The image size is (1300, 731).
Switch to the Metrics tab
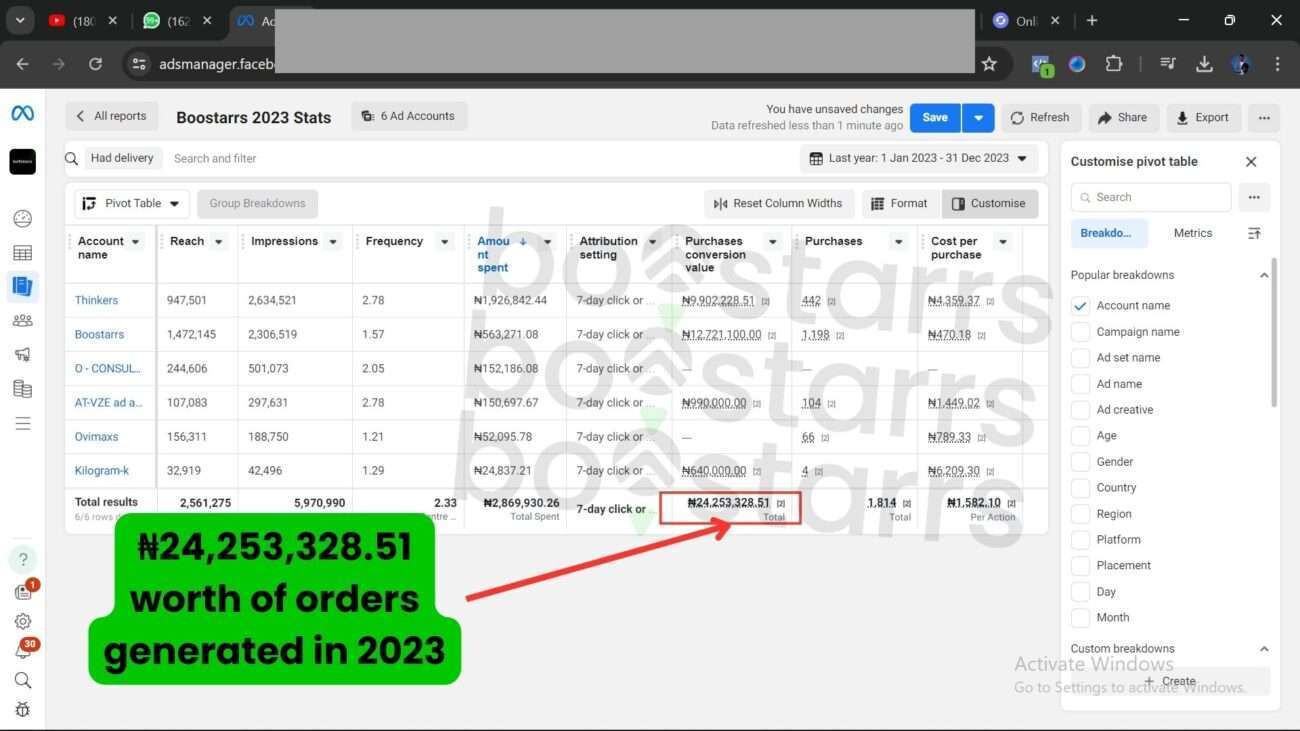(1192, 233)
